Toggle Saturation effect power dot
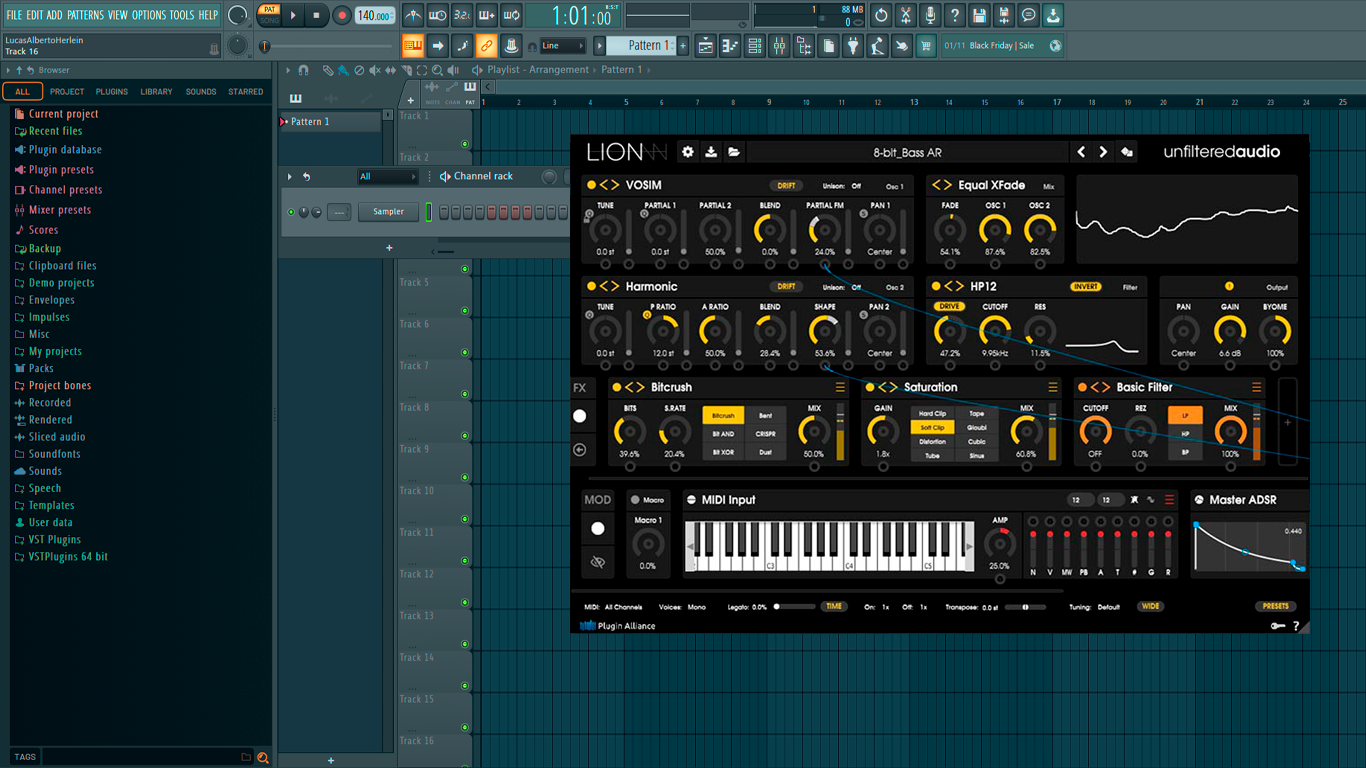This screenshot has height=768, width=1366. 870,387
